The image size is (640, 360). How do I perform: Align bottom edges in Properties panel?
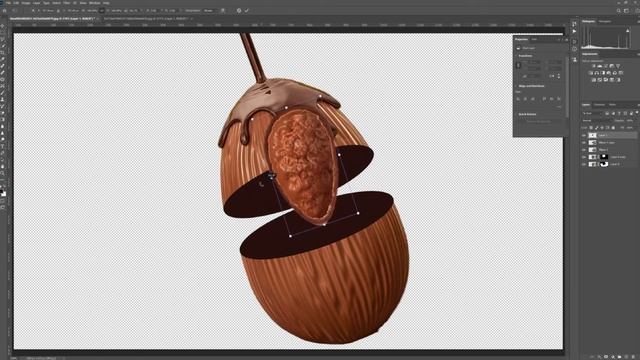pos(559,99)
